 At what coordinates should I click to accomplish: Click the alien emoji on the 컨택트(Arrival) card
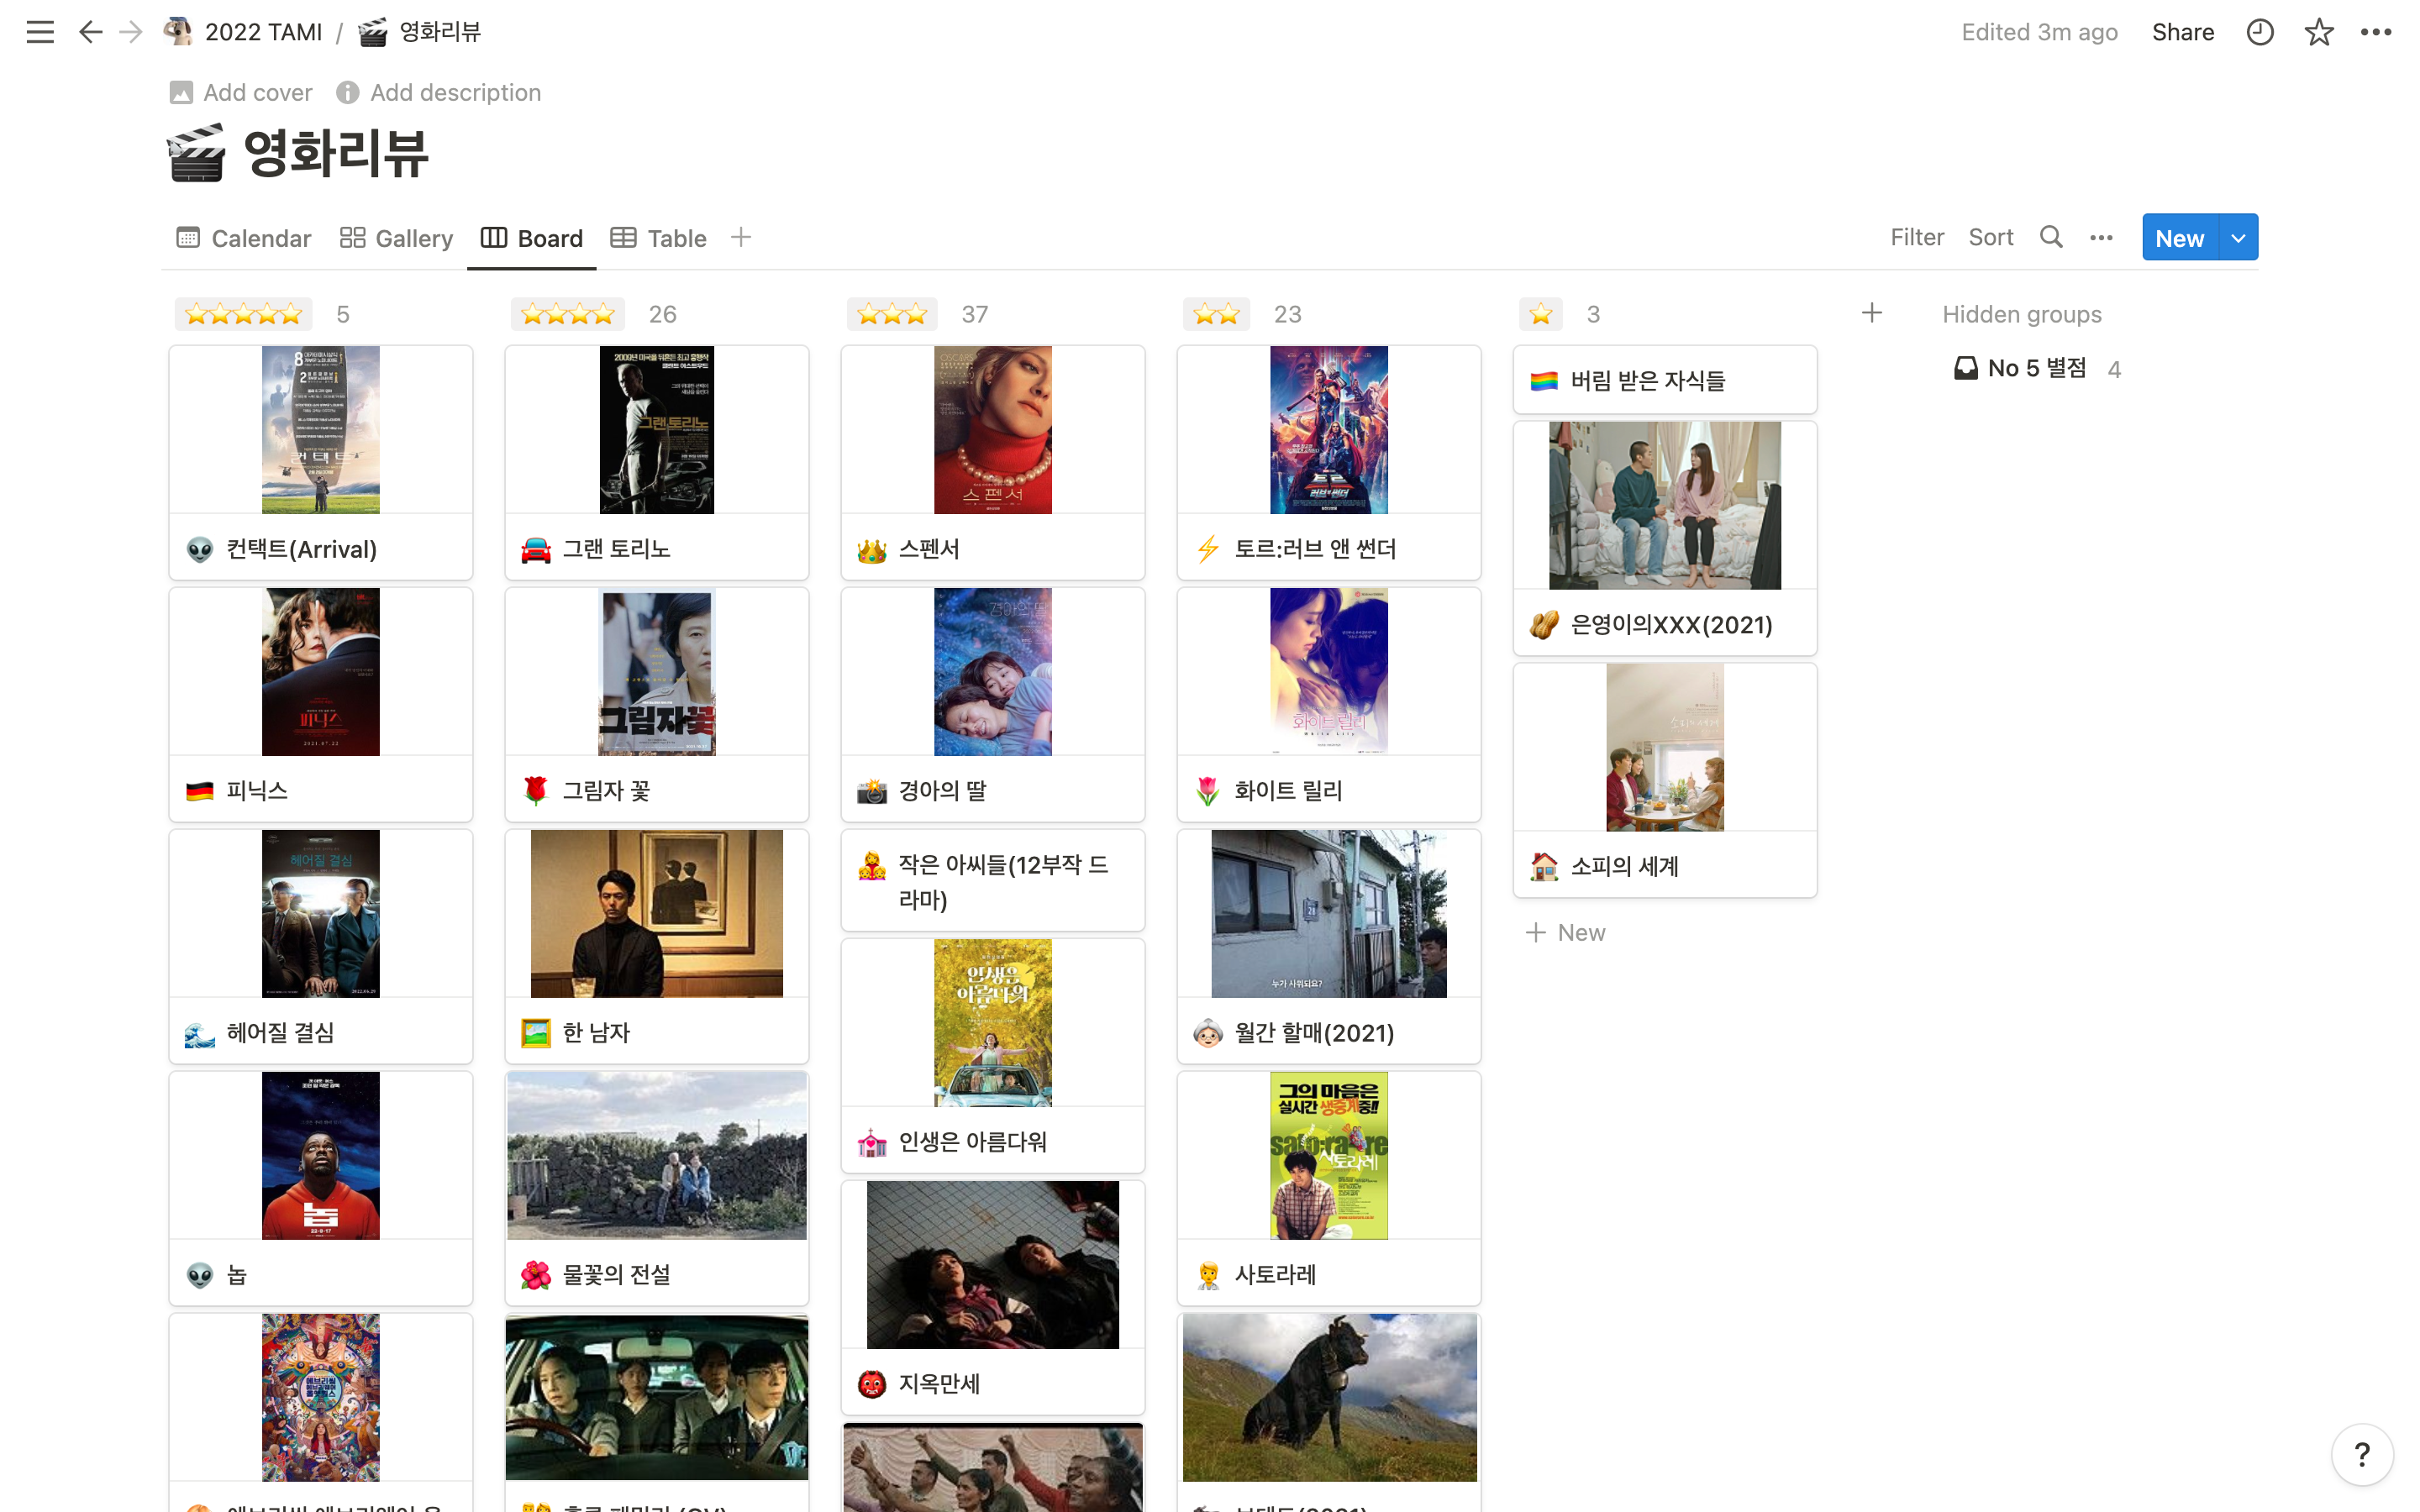(x=200, y=549)
